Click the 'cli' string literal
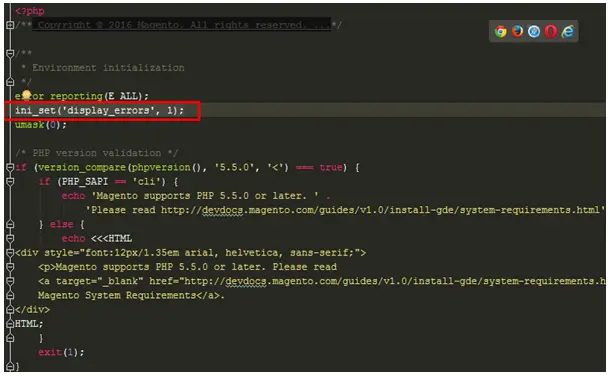614x376 pixels. click(x=146, y=182)
